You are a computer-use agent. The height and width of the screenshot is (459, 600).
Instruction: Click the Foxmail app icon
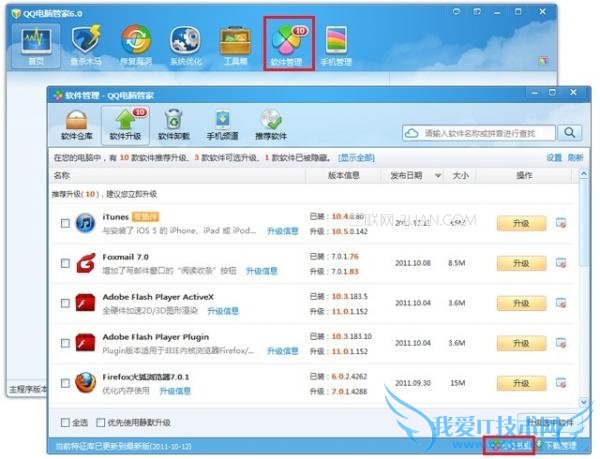(x=85, y=263)
